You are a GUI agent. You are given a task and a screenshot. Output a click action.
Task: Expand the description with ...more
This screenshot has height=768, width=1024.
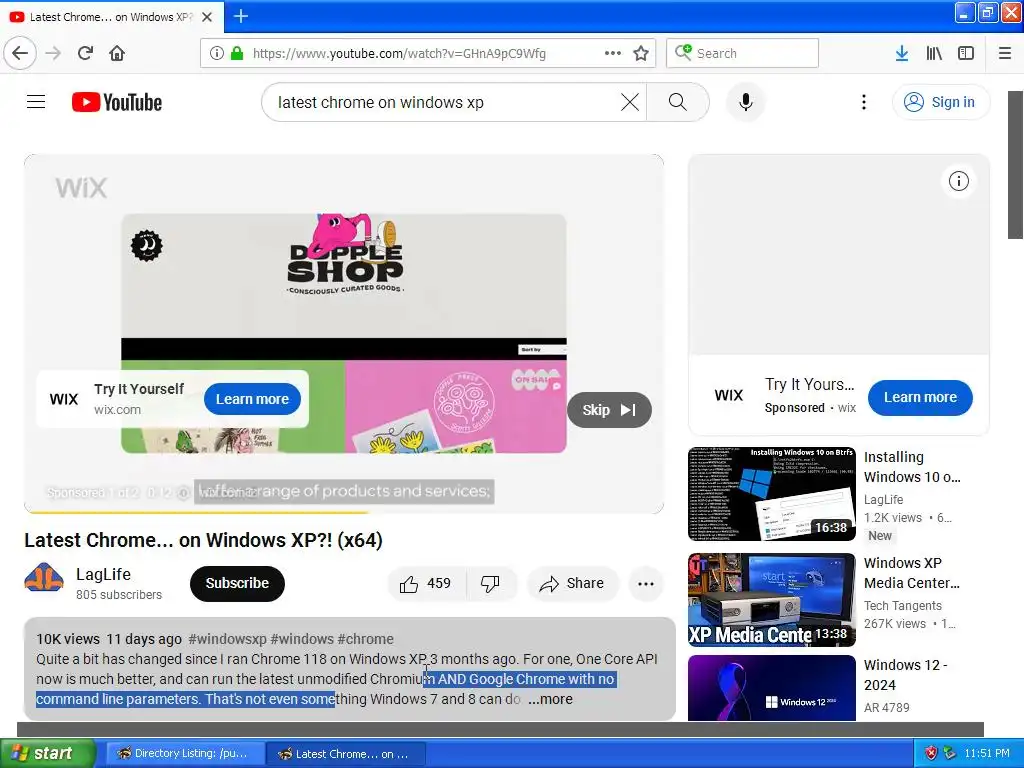[x=550, y=699]
